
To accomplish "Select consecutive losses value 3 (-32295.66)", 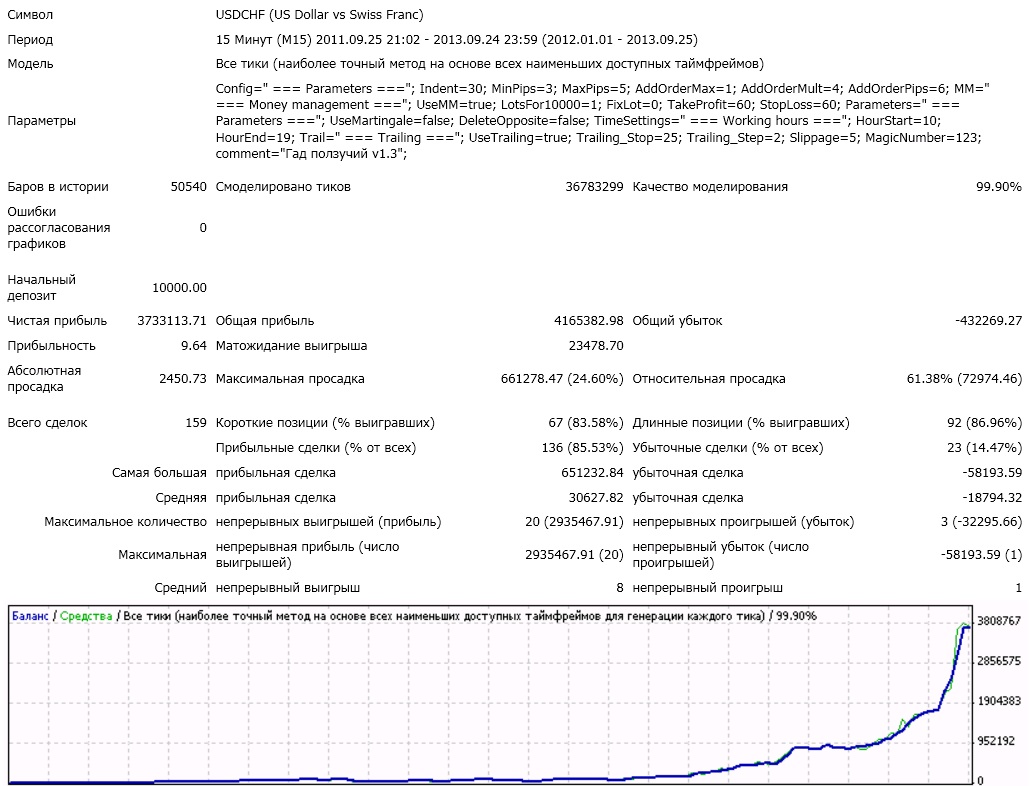I will [x=981, y=522].
